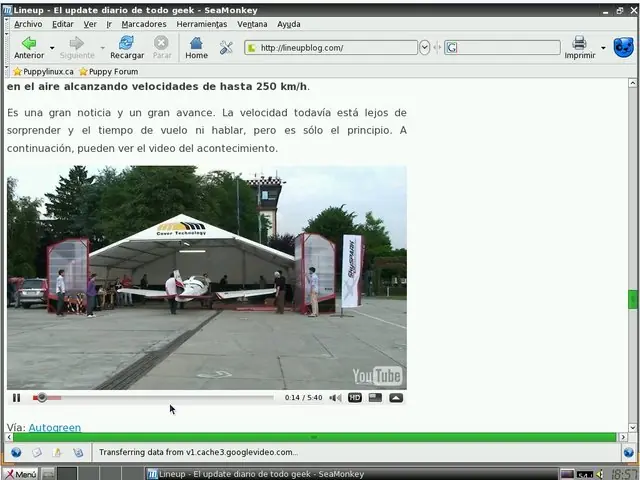Click the volume speaker tray icon
640x480 pixels.
(600, 474)
